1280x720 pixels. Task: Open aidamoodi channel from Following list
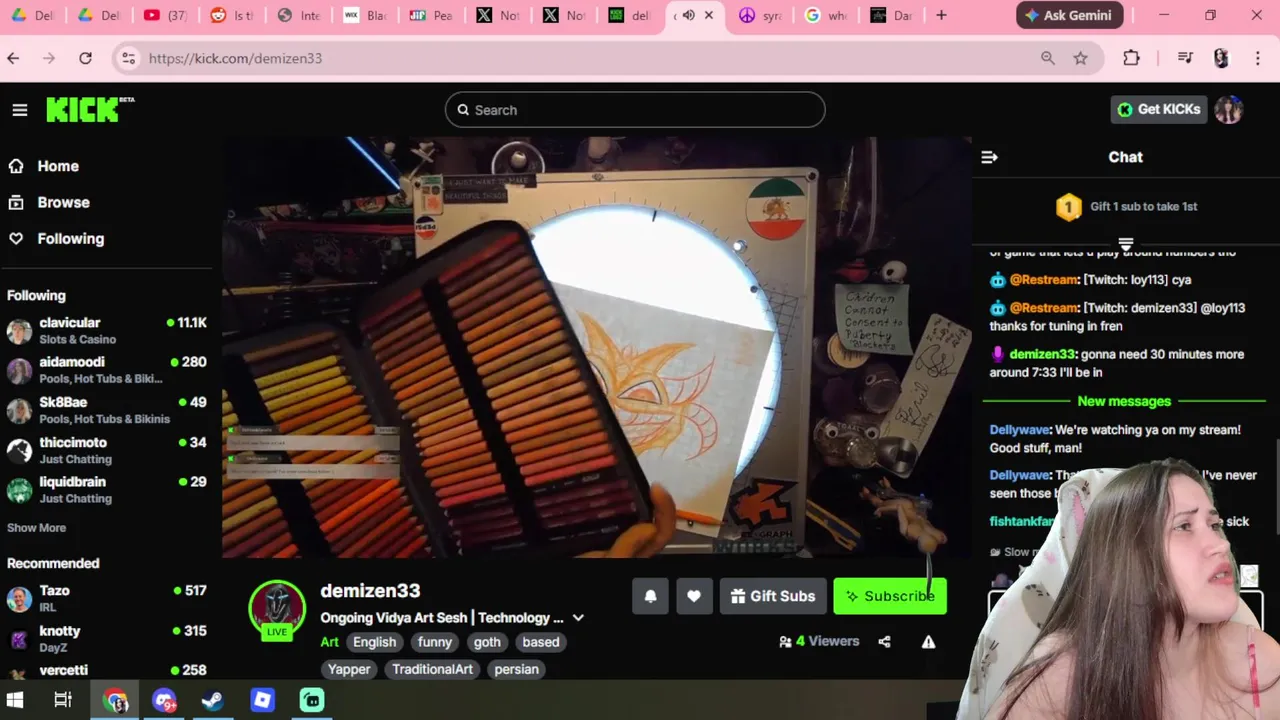point(106,370)
